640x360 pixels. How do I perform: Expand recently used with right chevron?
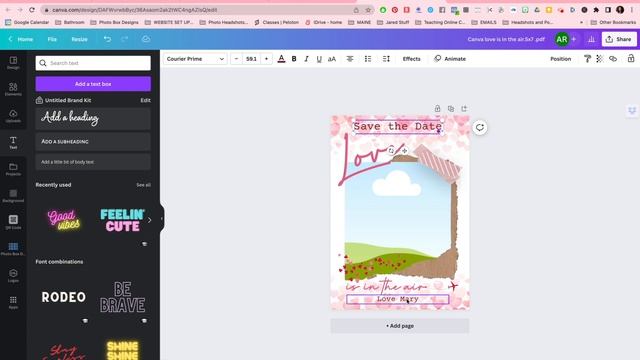point(149,220)
